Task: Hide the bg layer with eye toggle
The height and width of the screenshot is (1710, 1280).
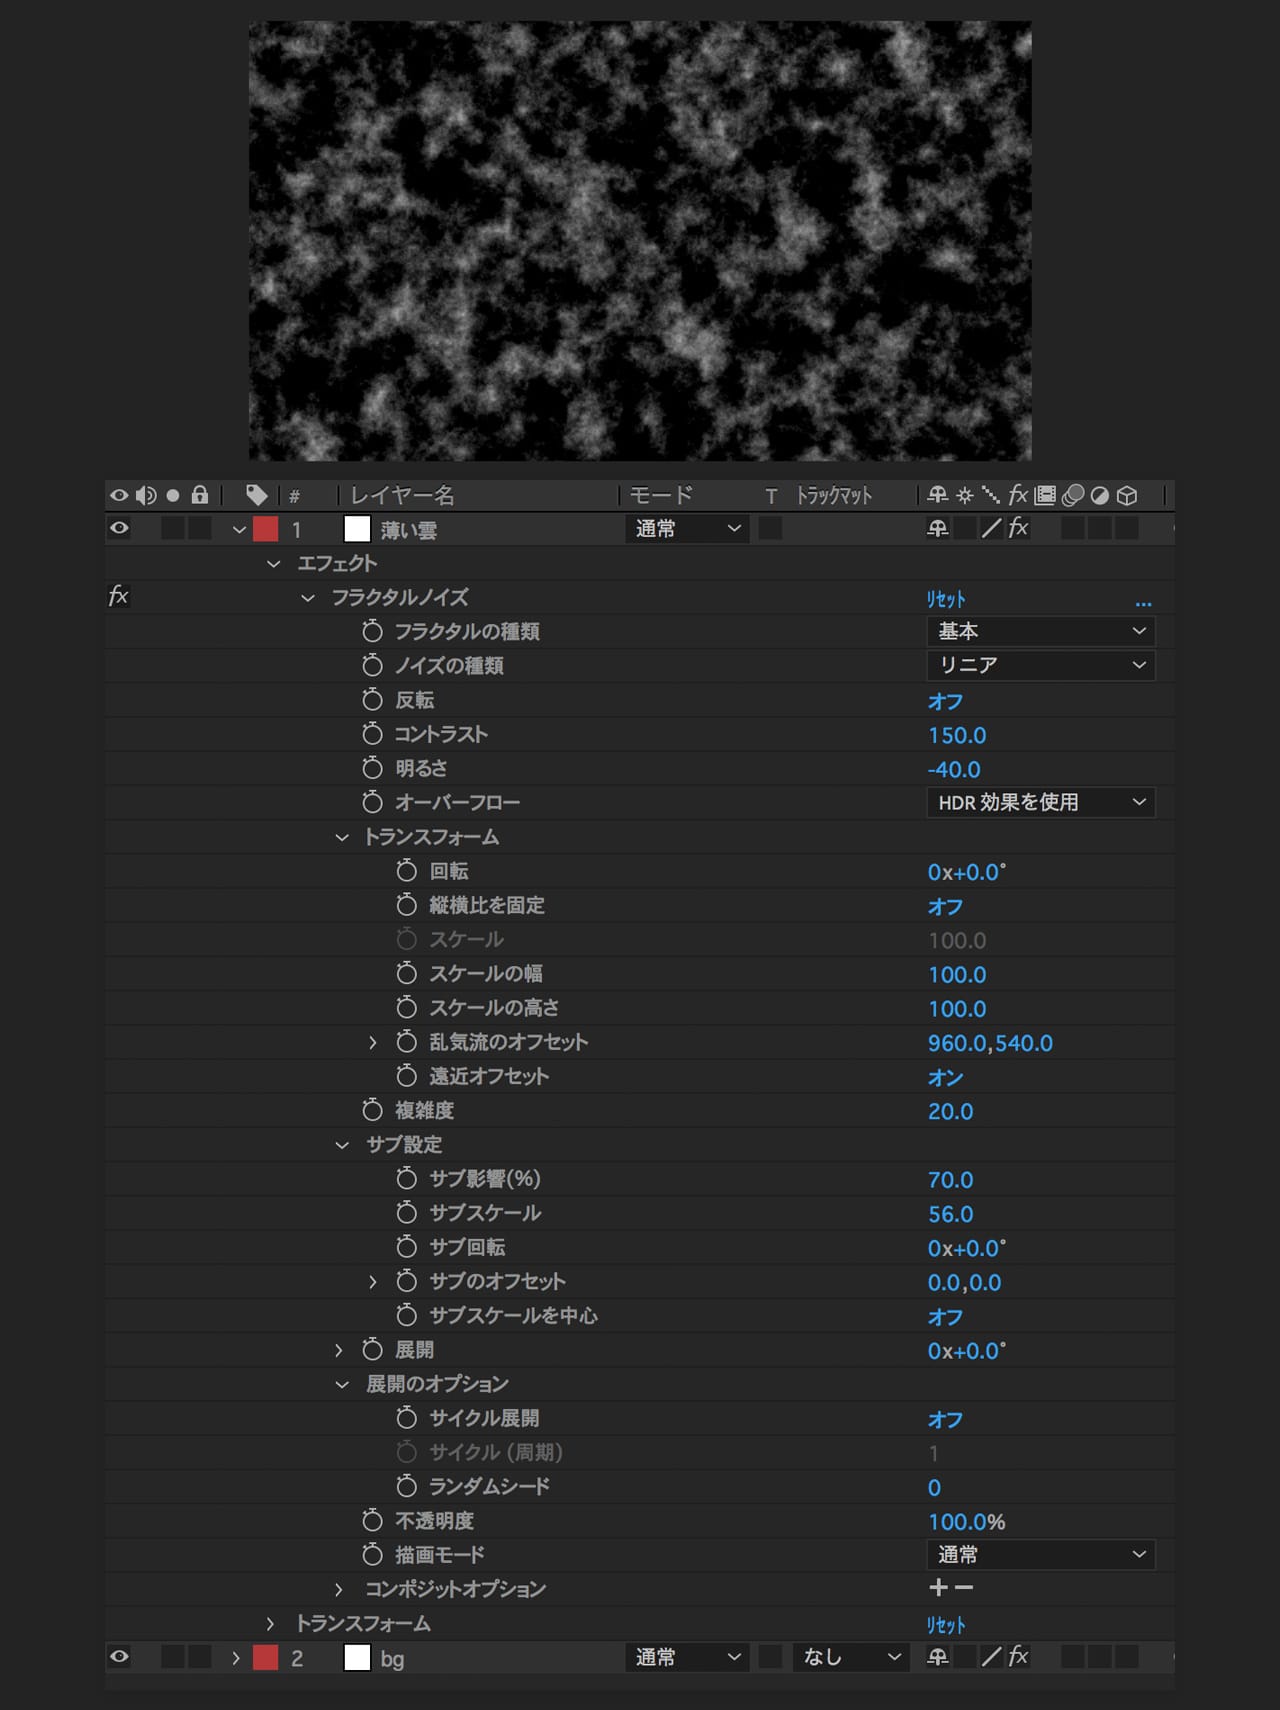Action: pyautogui.click(x=119, y=1657)
